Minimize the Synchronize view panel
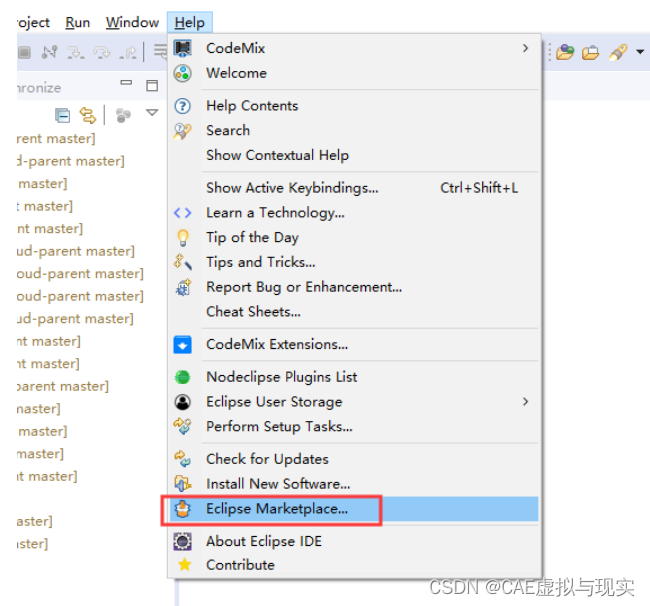Viewport: 650px width, 606px height. pyautogui.click(x=126, y=83)
